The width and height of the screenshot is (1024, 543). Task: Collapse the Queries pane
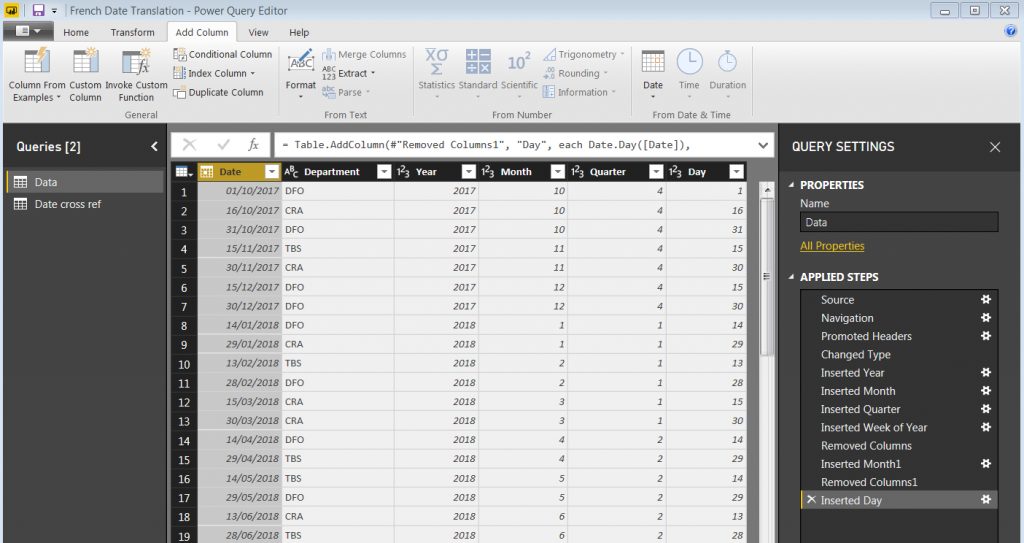pyautogui.click(x=154, y=147)
